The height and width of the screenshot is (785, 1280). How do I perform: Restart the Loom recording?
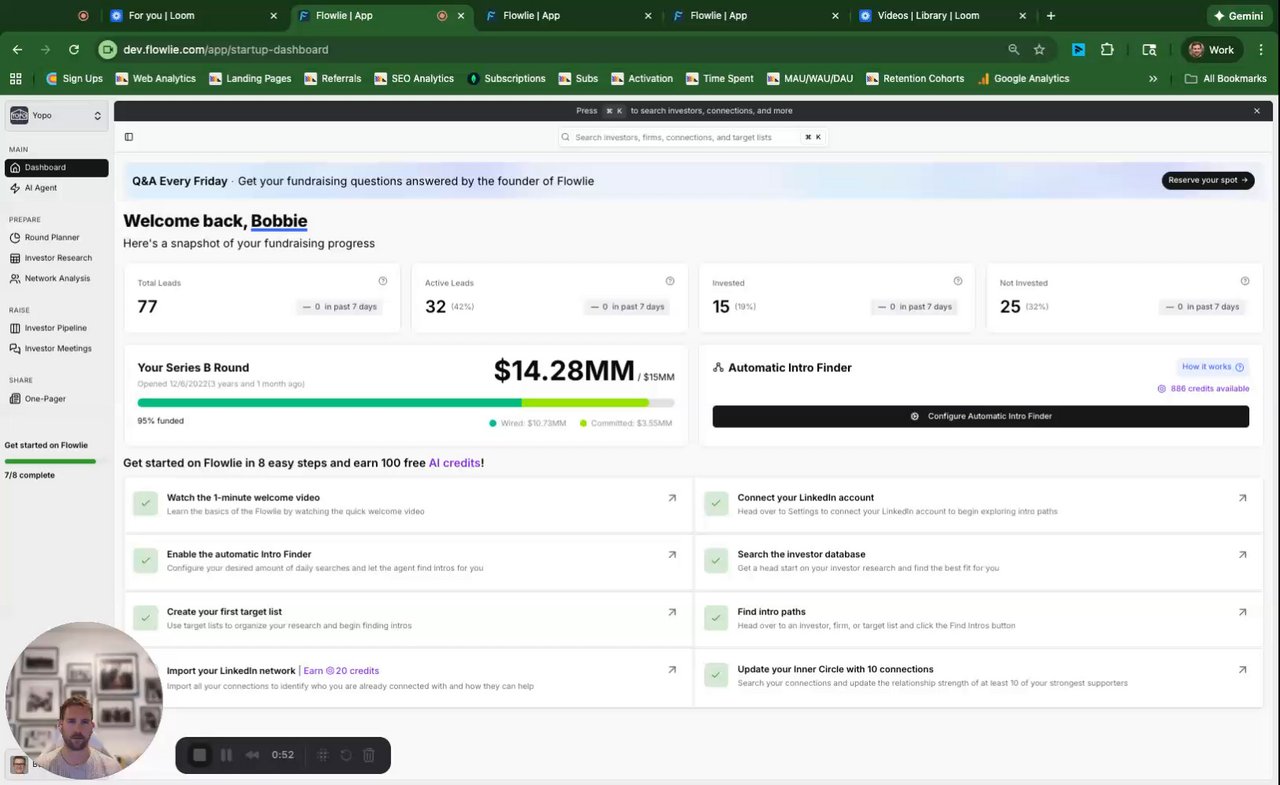(346, 755)
